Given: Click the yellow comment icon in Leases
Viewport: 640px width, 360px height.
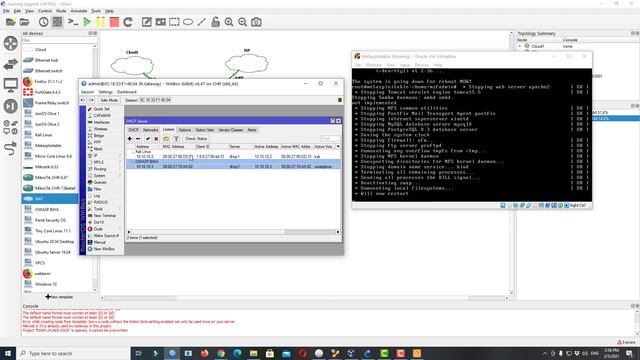Looking at the screenshot, I should coord(166,139).
